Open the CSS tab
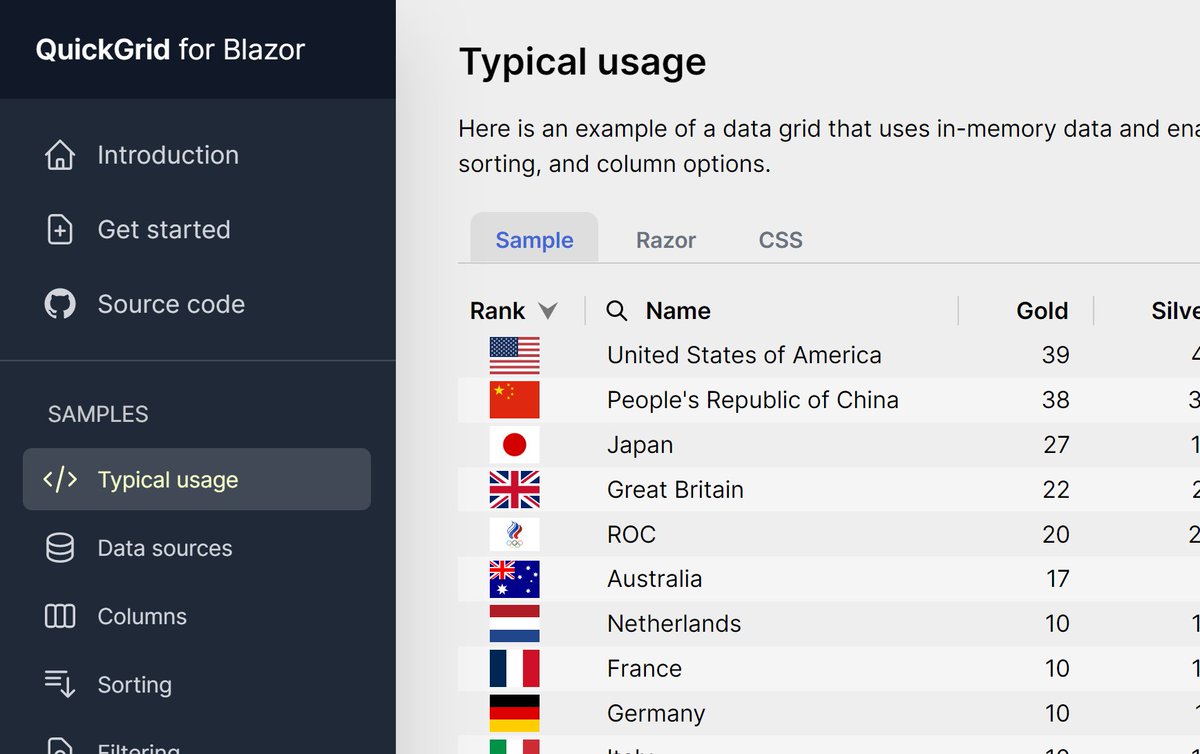 (781, 240)
